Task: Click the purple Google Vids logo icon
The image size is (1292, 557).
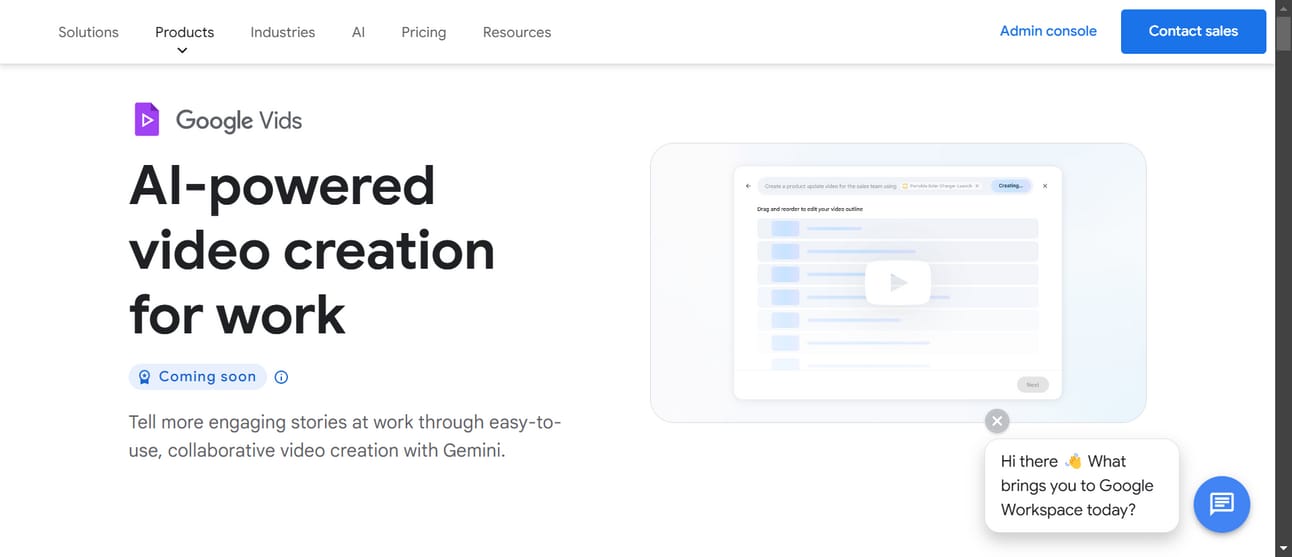Action: coord(147,120)
